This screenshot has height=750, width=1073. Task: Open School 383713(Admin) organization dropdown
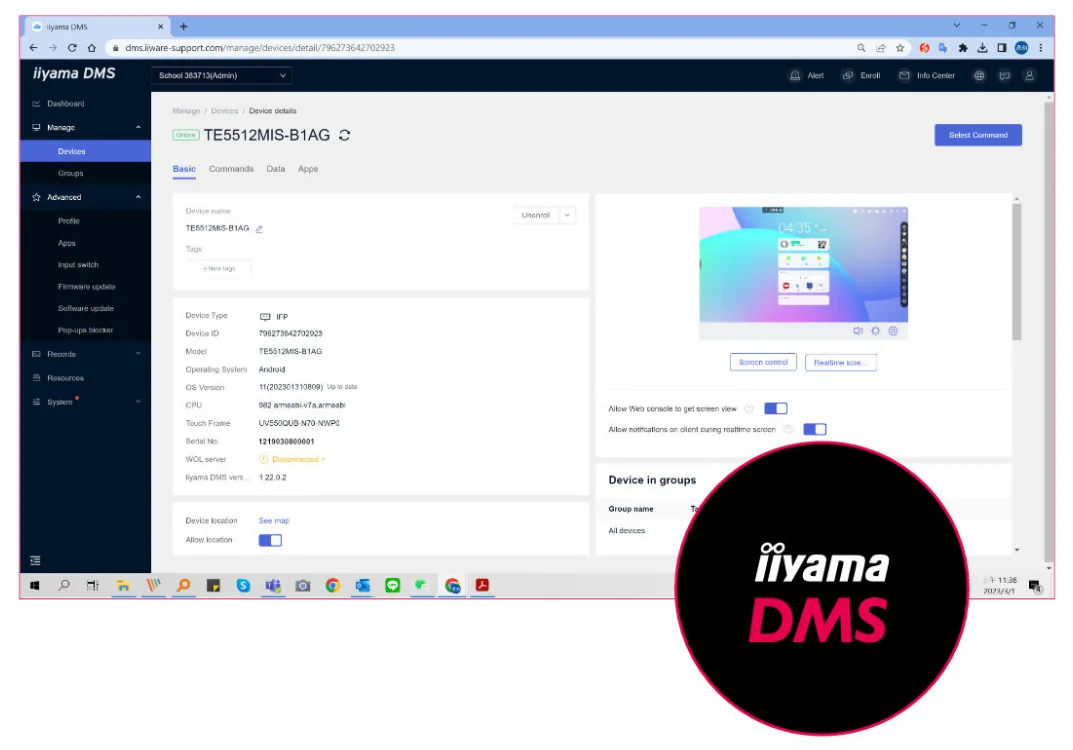click(222, 75)
